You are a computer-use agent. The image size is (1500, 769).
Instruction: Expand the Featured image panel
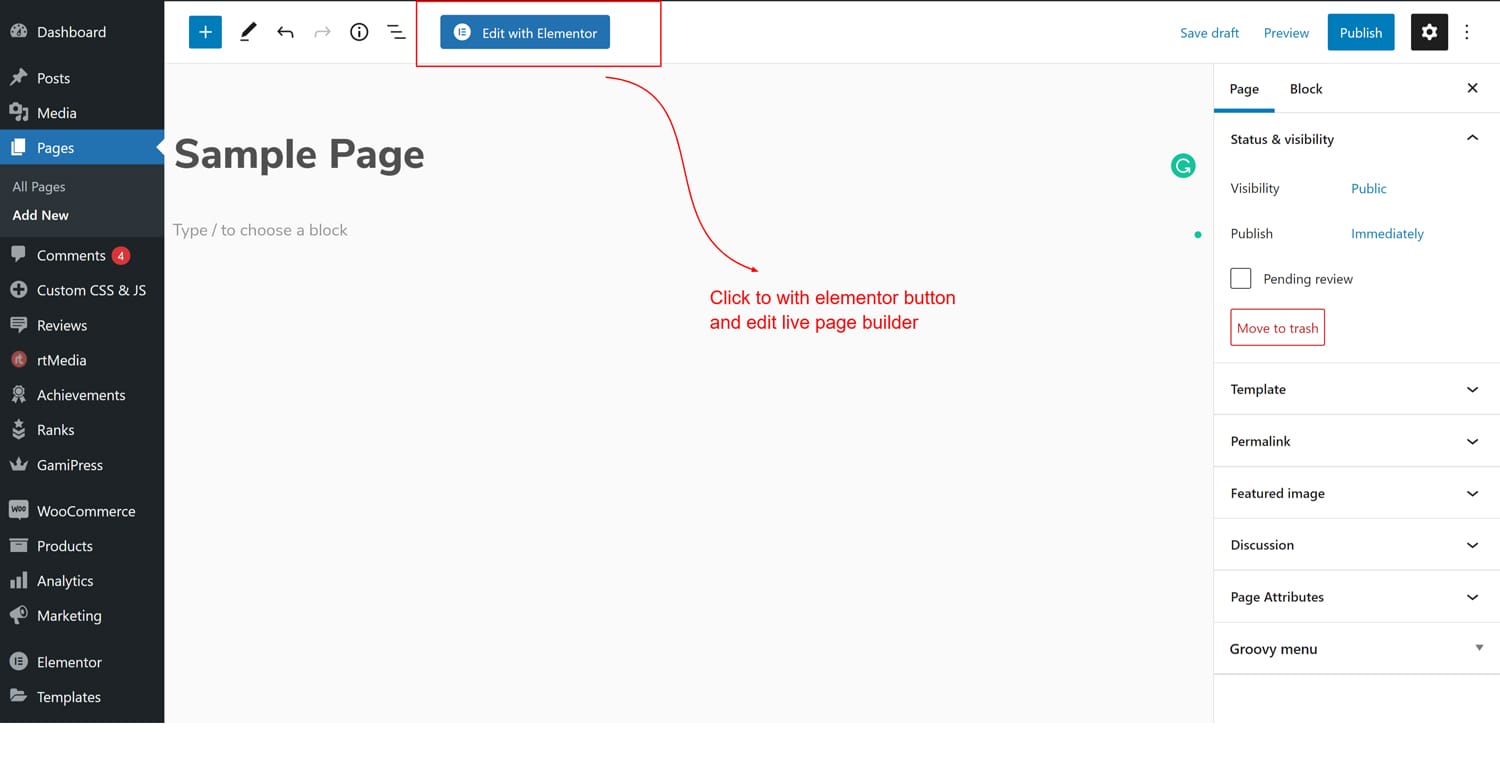click(x=1356, y=493)
